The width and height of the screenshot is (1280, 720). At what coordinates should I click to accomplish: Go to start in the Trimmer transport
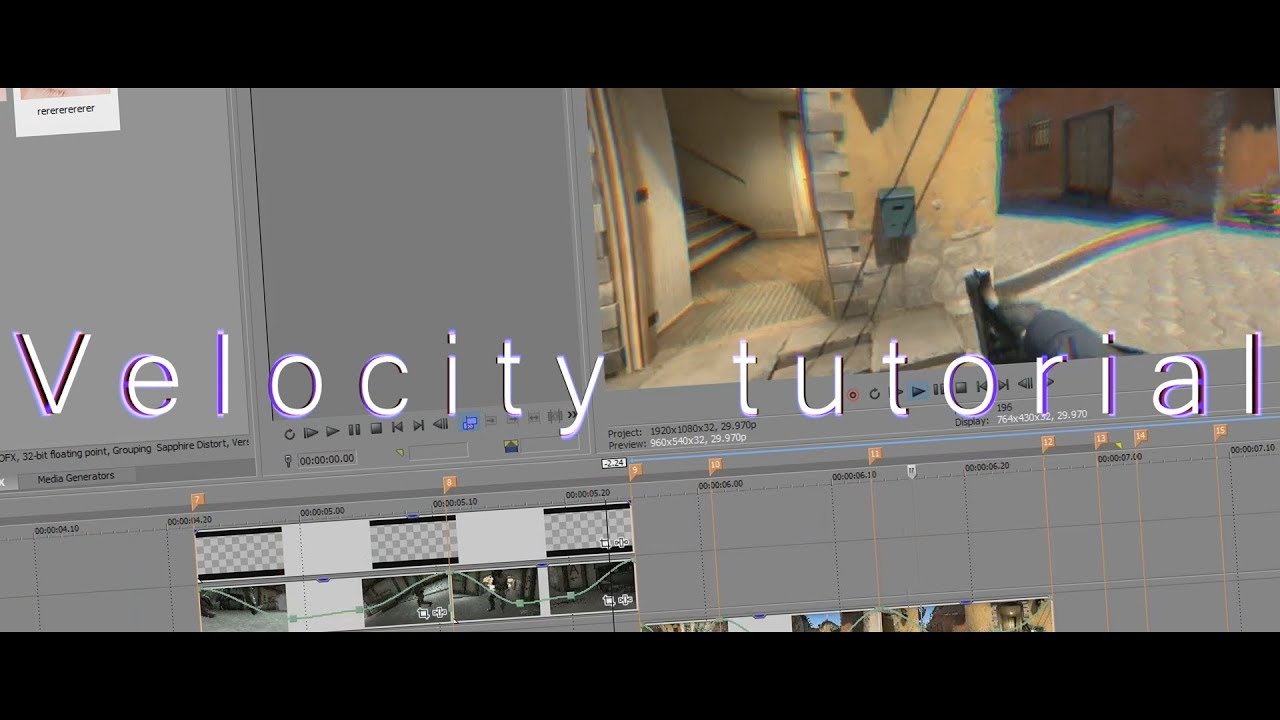[x=397, y=428]
